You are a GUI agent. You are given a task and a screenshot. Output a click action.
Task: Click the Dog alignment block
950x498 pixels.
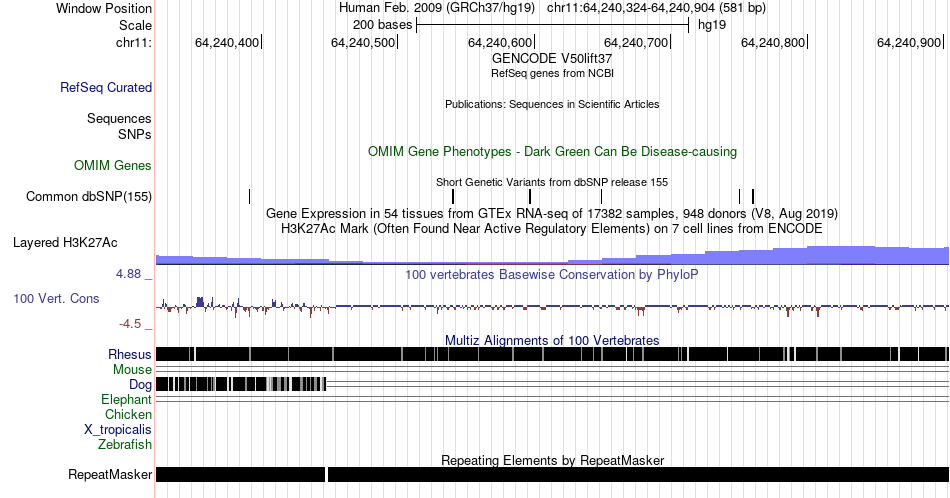pyautogui.click(x=241, y=384)
